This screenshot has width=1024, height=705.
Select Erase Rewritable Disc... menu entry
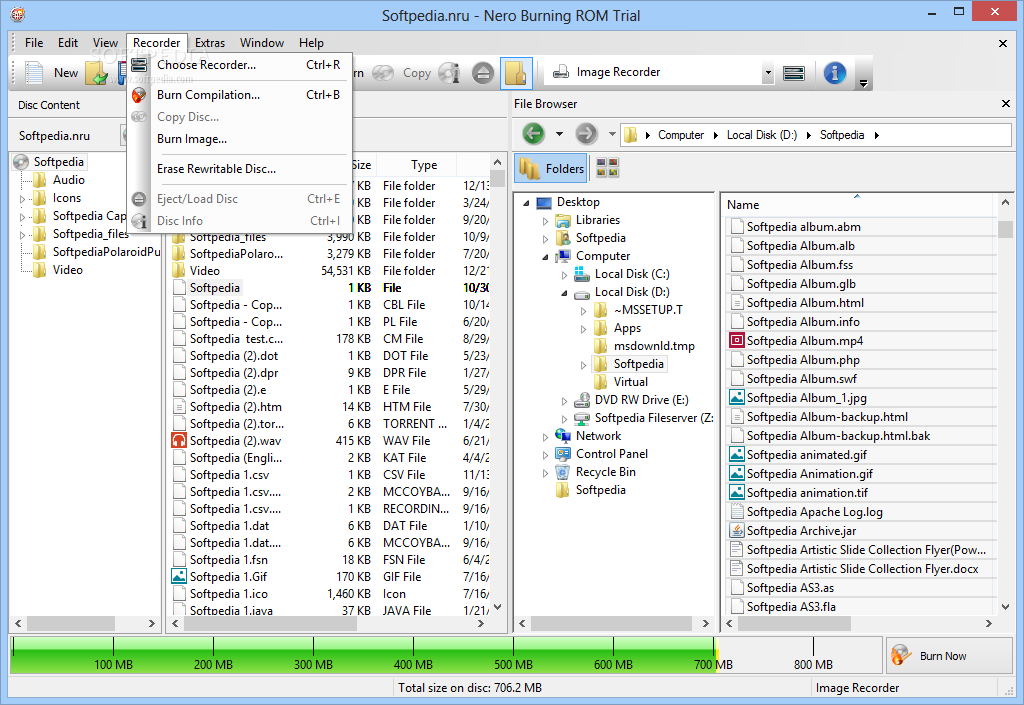[x=240, y=168]
